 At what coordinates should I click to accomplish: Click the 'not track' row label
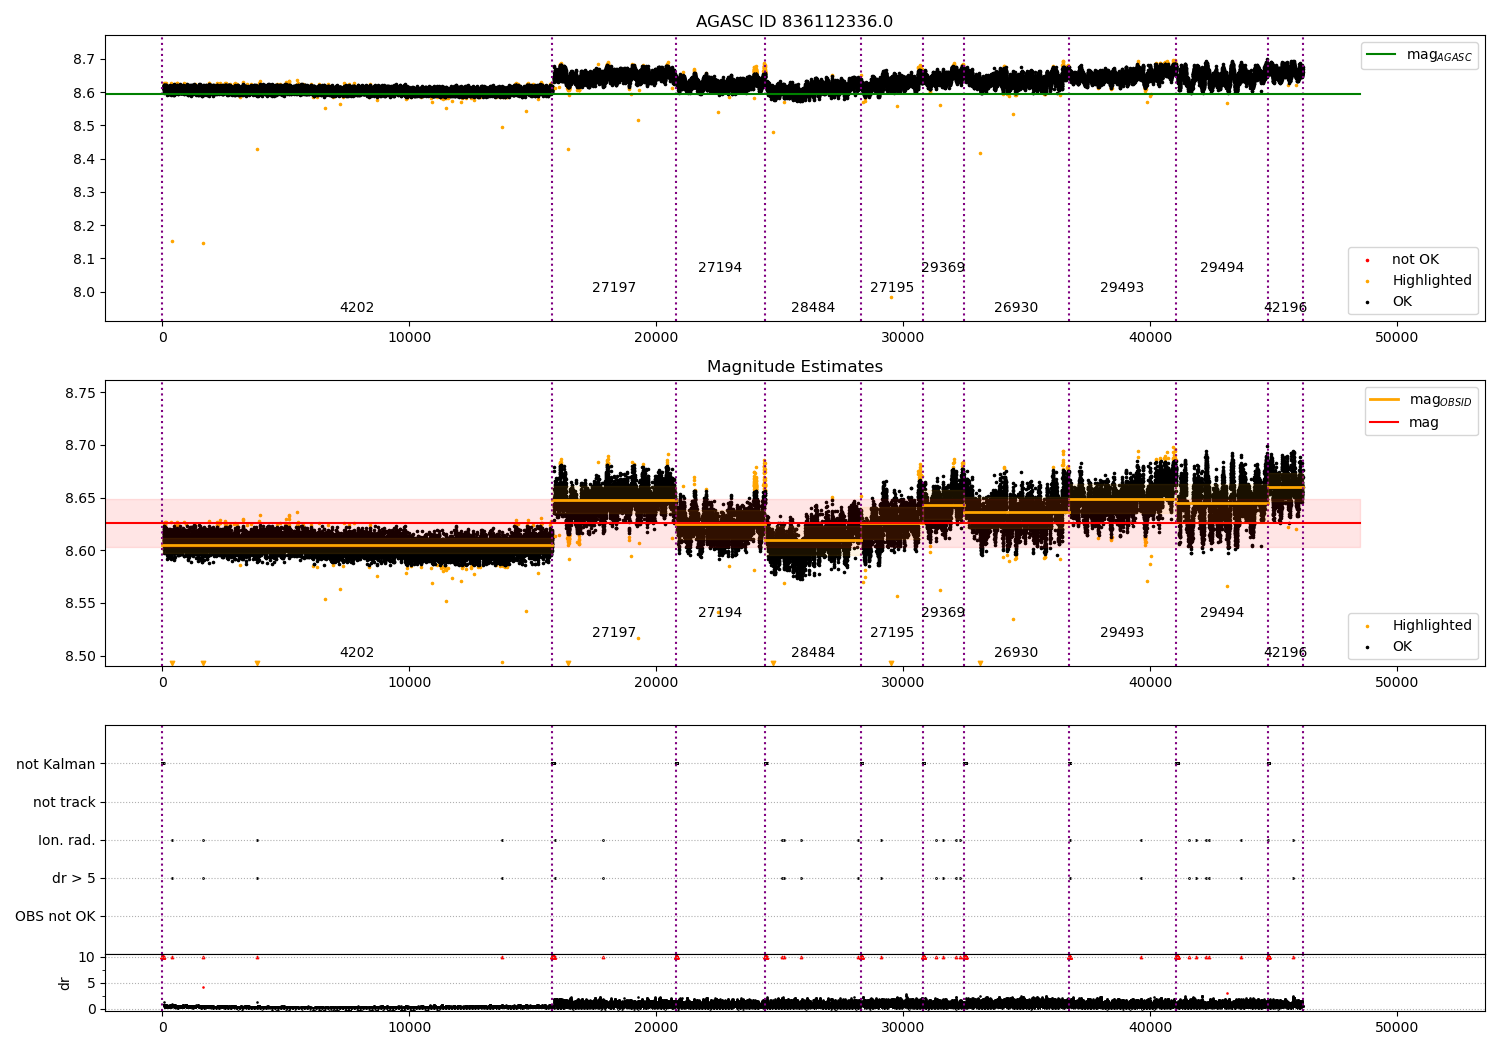point(64,802)
